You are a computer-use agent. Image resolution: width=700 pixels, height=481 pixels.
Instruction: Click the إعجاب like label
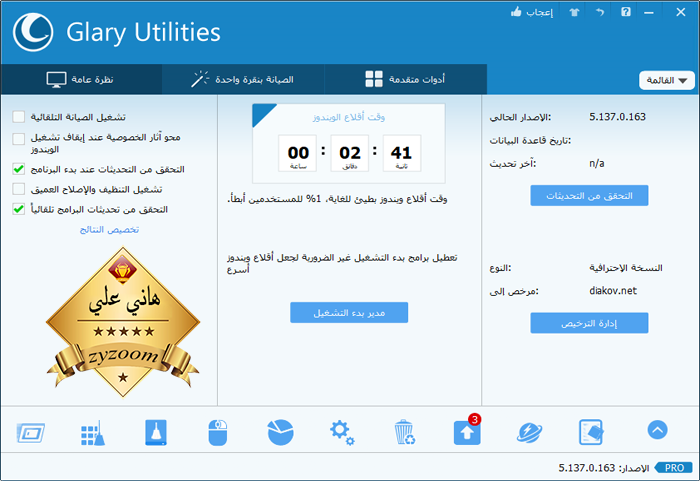coord(539,13)
